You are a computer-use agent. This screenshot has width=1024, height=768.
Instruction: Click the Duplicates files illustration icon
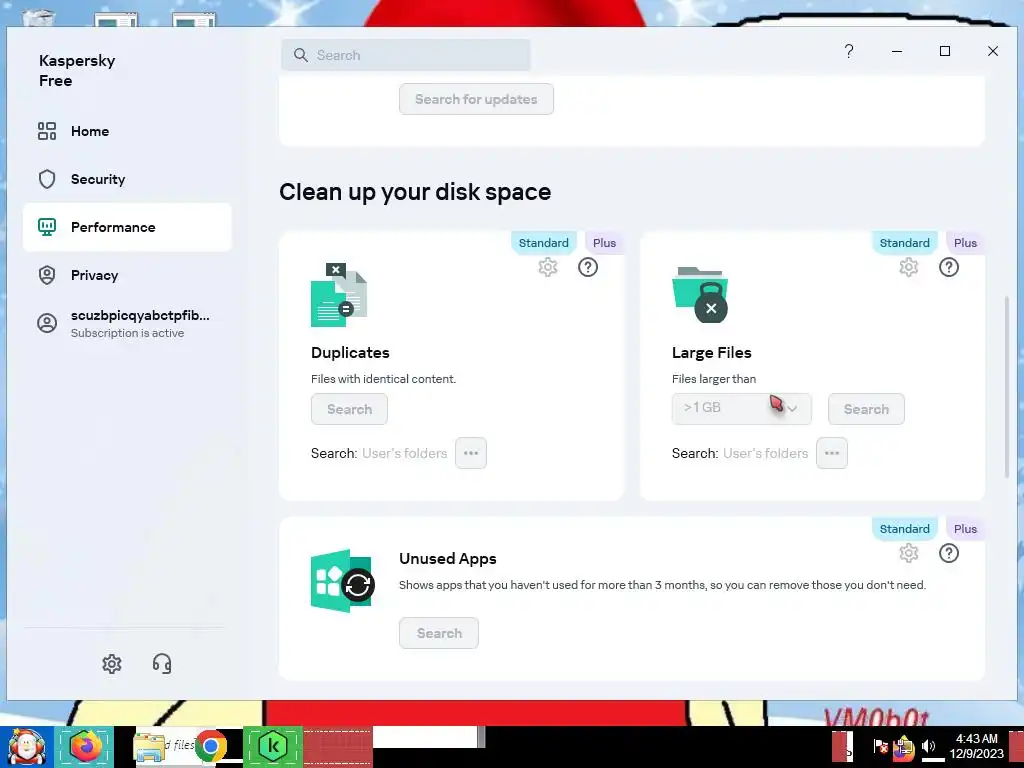338,295
